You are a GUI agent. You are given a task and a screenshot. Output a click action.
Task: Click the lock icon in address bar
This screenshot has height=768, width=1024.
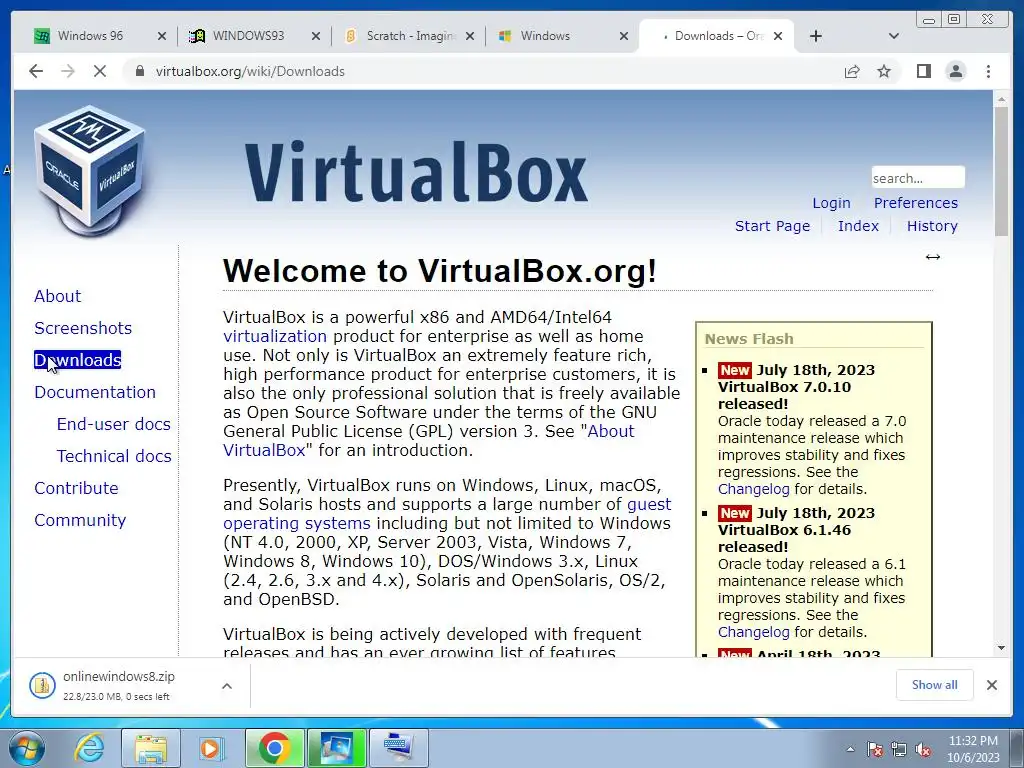pyautogui.click(x=139, y=71)
